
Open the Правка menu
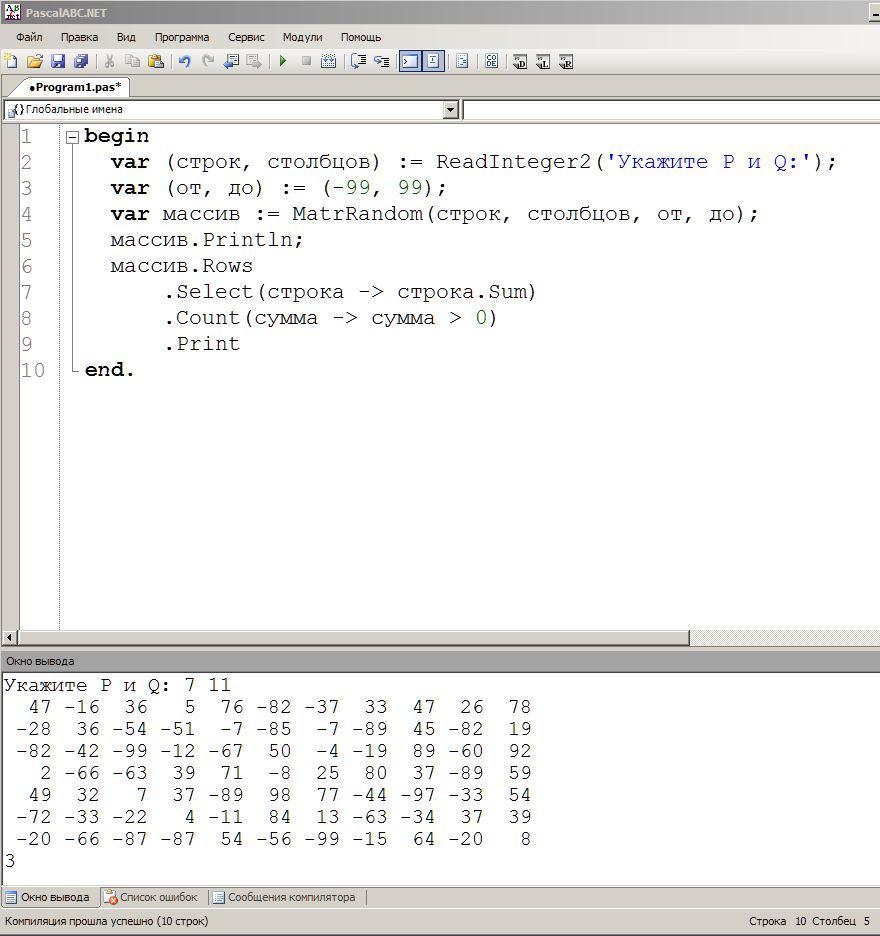click(x=79, y=37)
